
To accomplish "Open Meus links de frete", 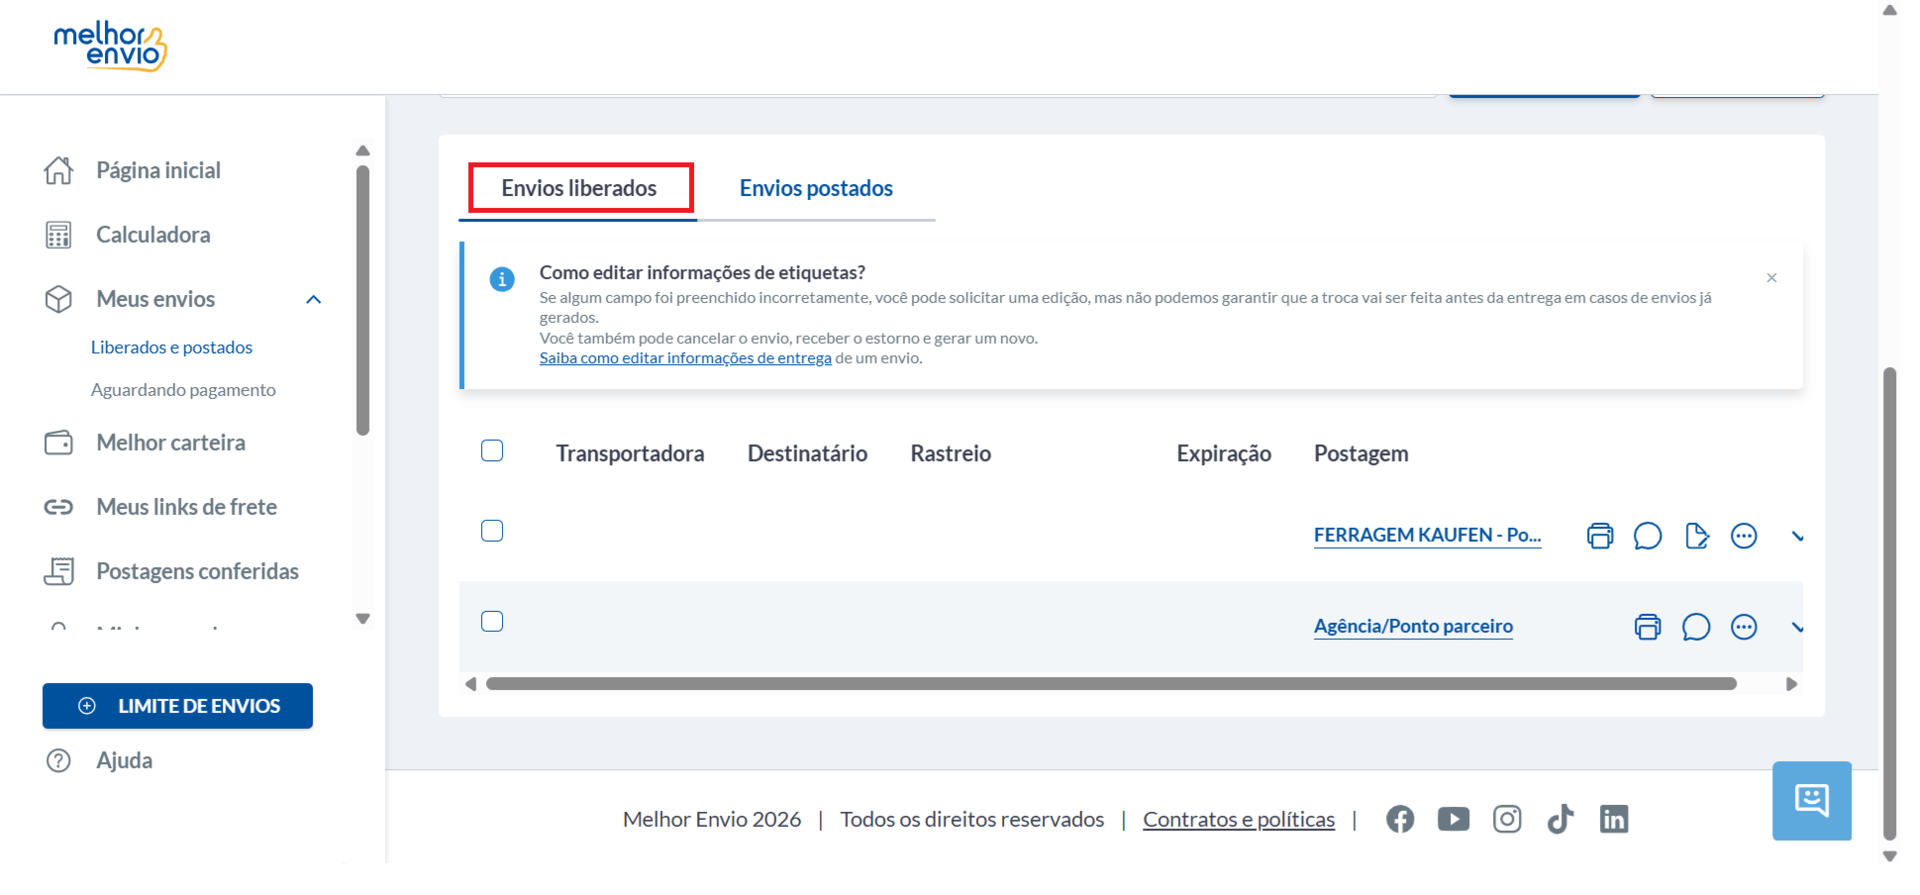I will [186, 507].
